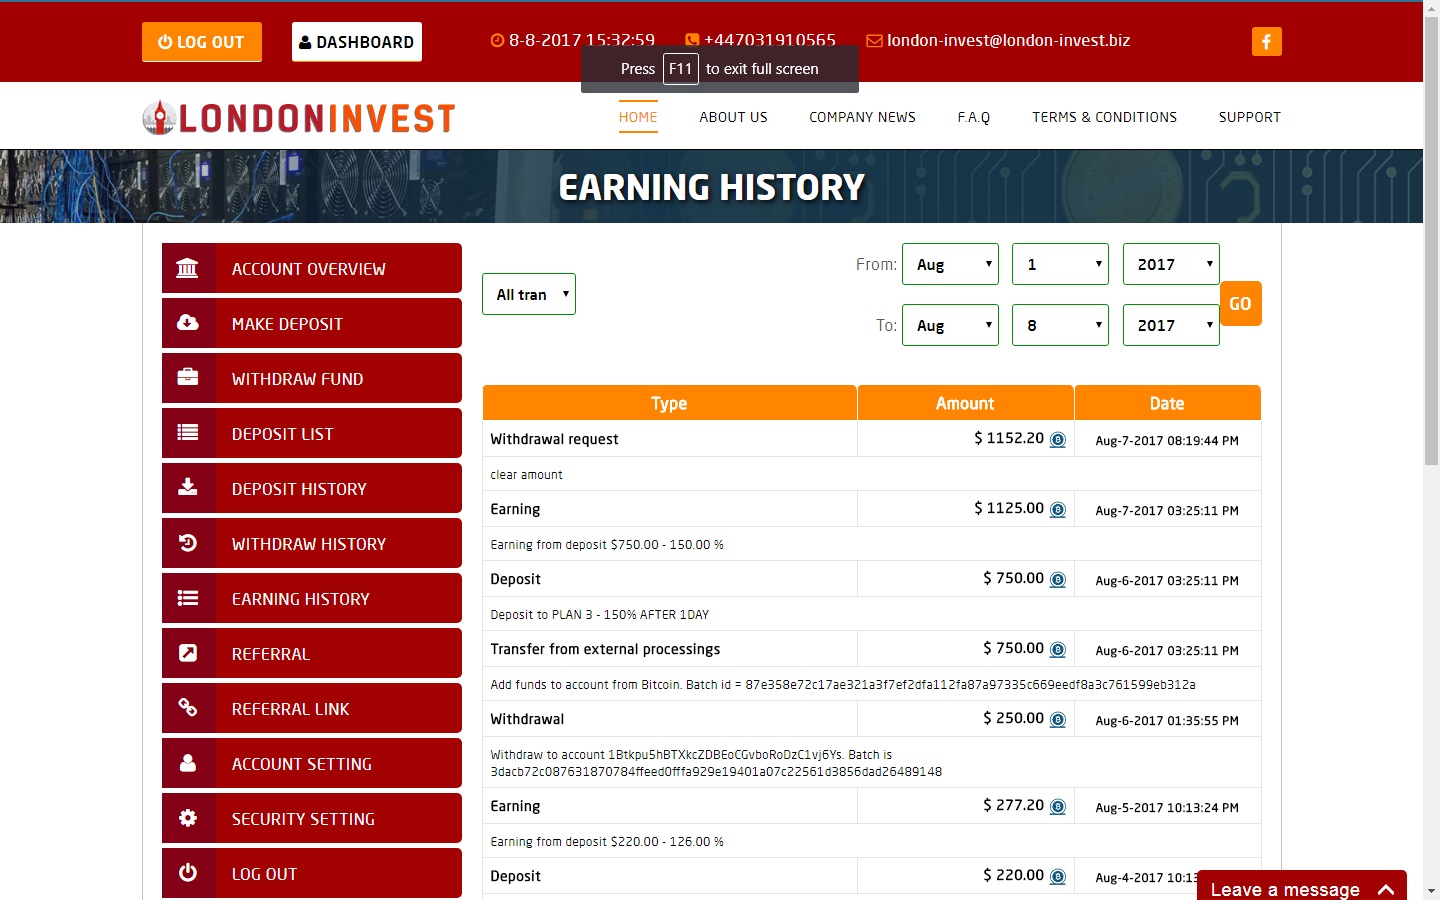Click the bank icon beside Account Overview

click(187, 268)
